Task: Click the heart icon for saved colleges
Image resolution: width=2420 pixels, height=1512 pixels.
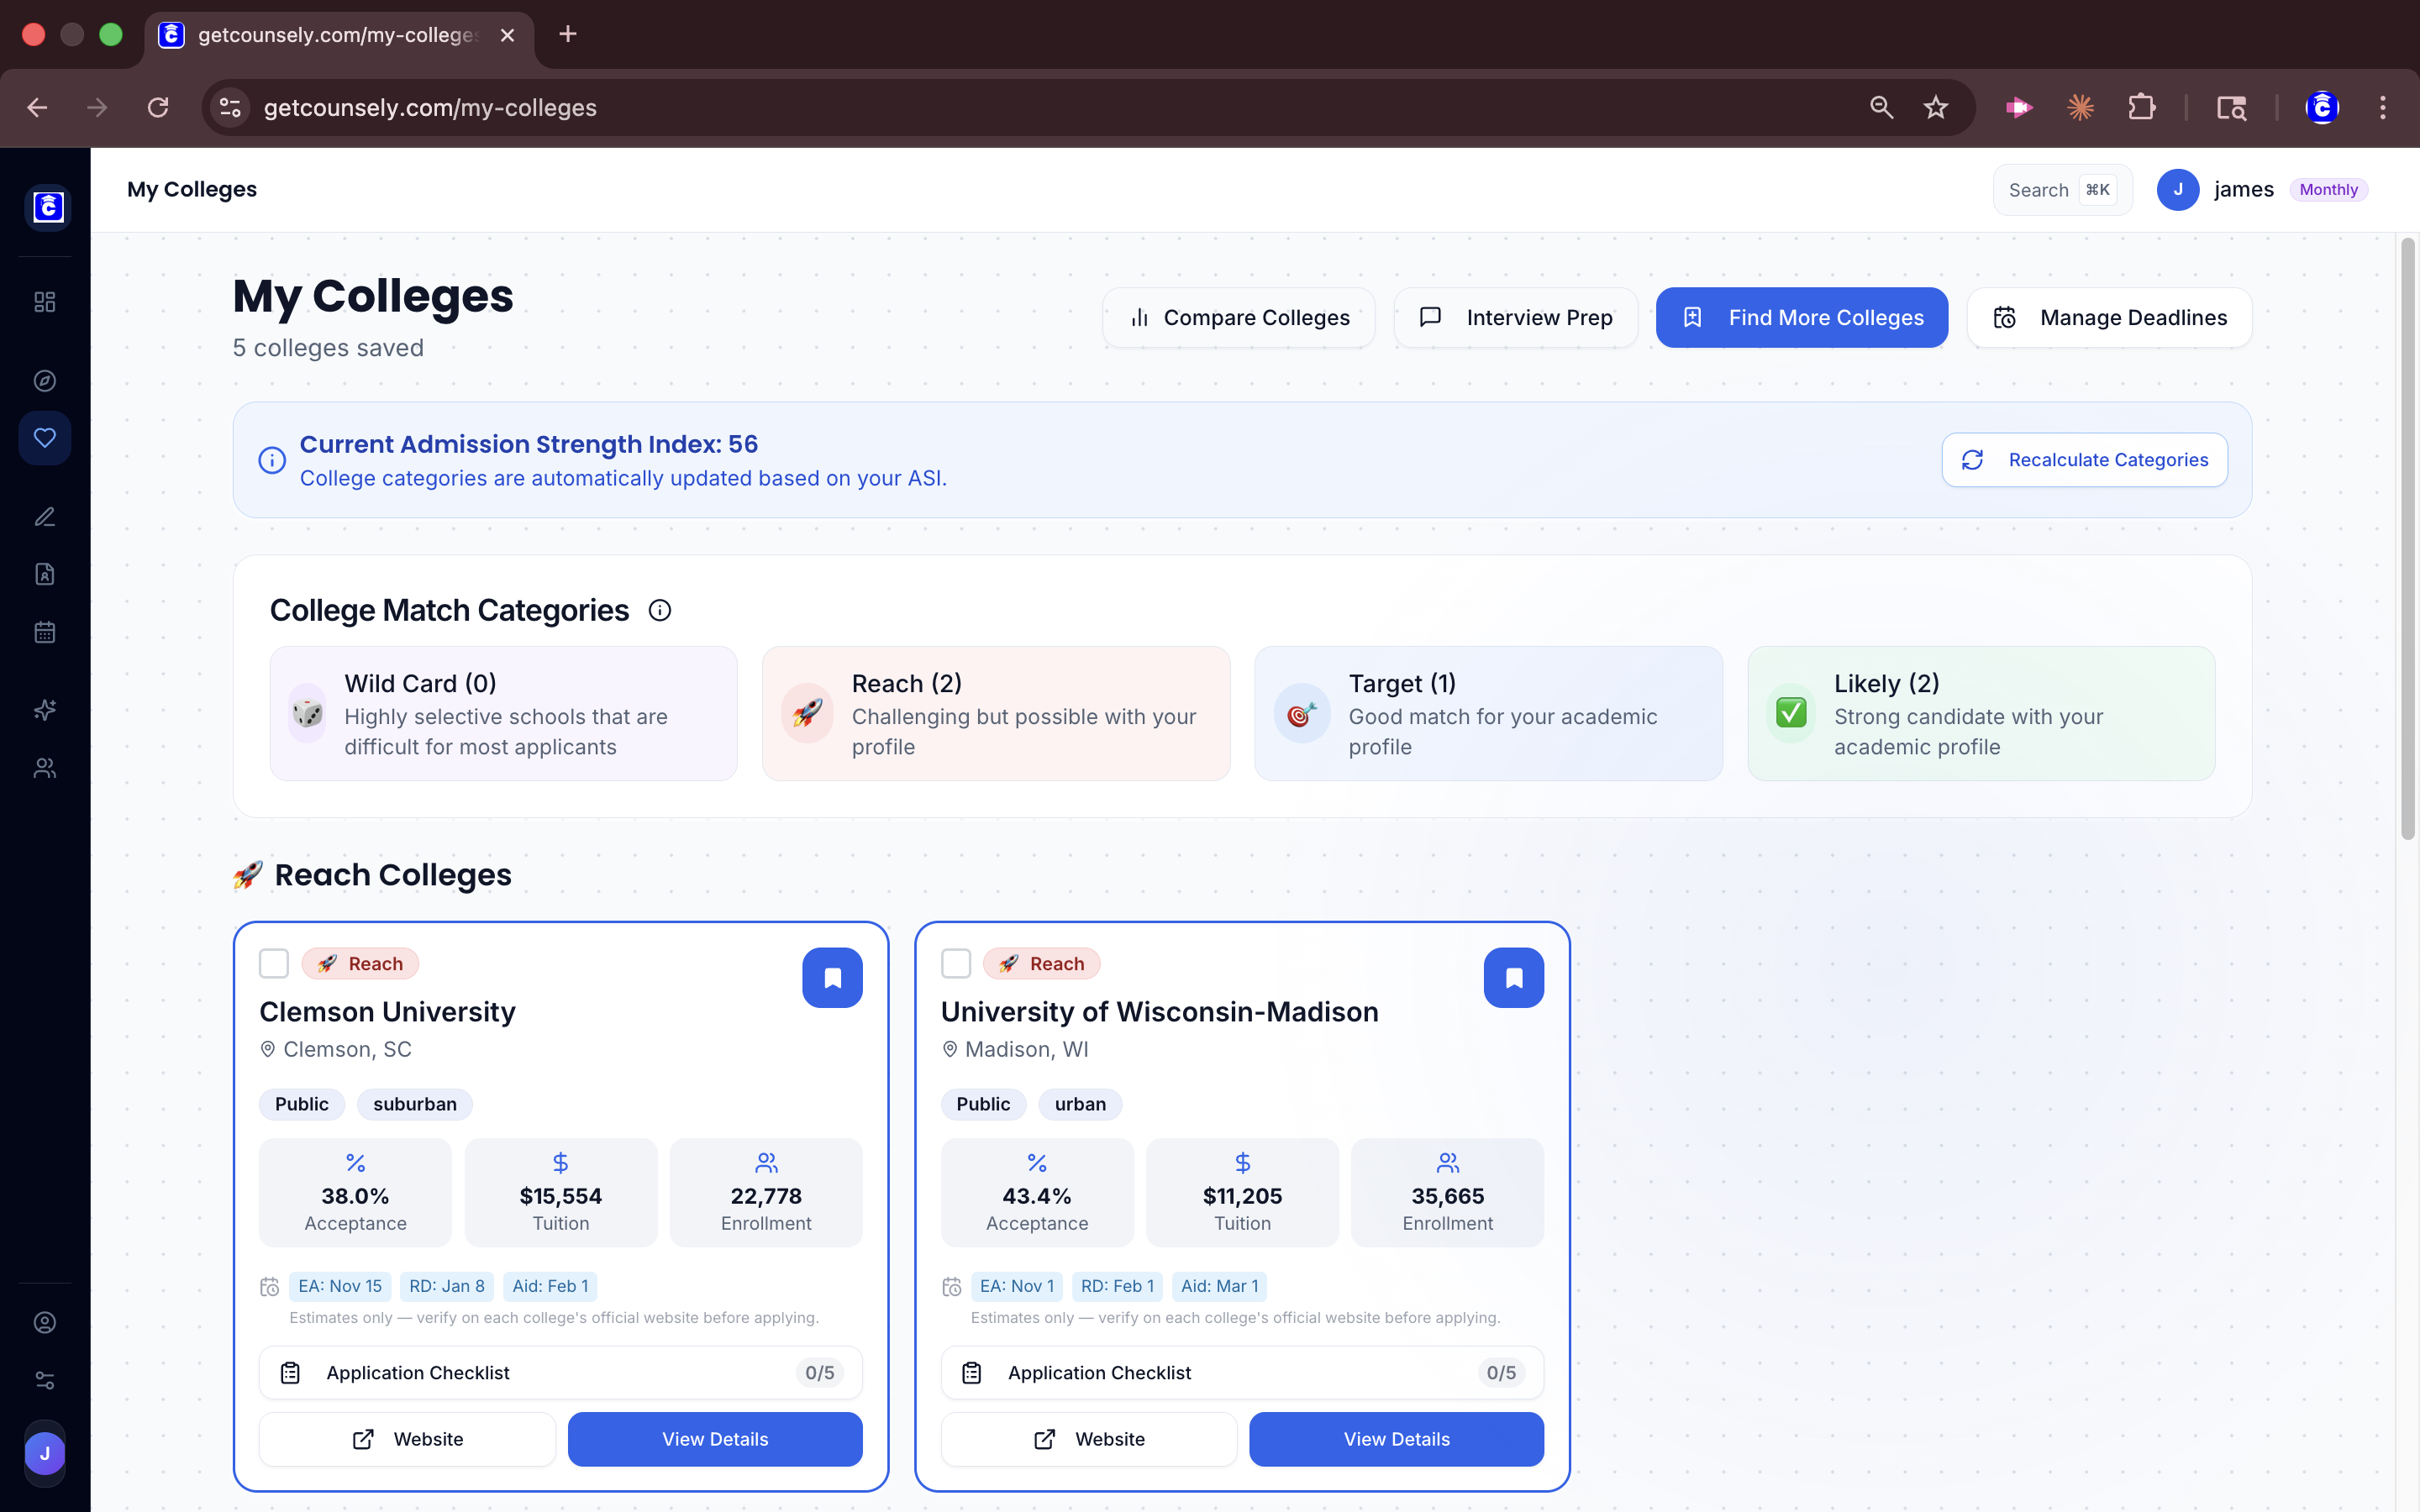Action: (x=44, y=437)
